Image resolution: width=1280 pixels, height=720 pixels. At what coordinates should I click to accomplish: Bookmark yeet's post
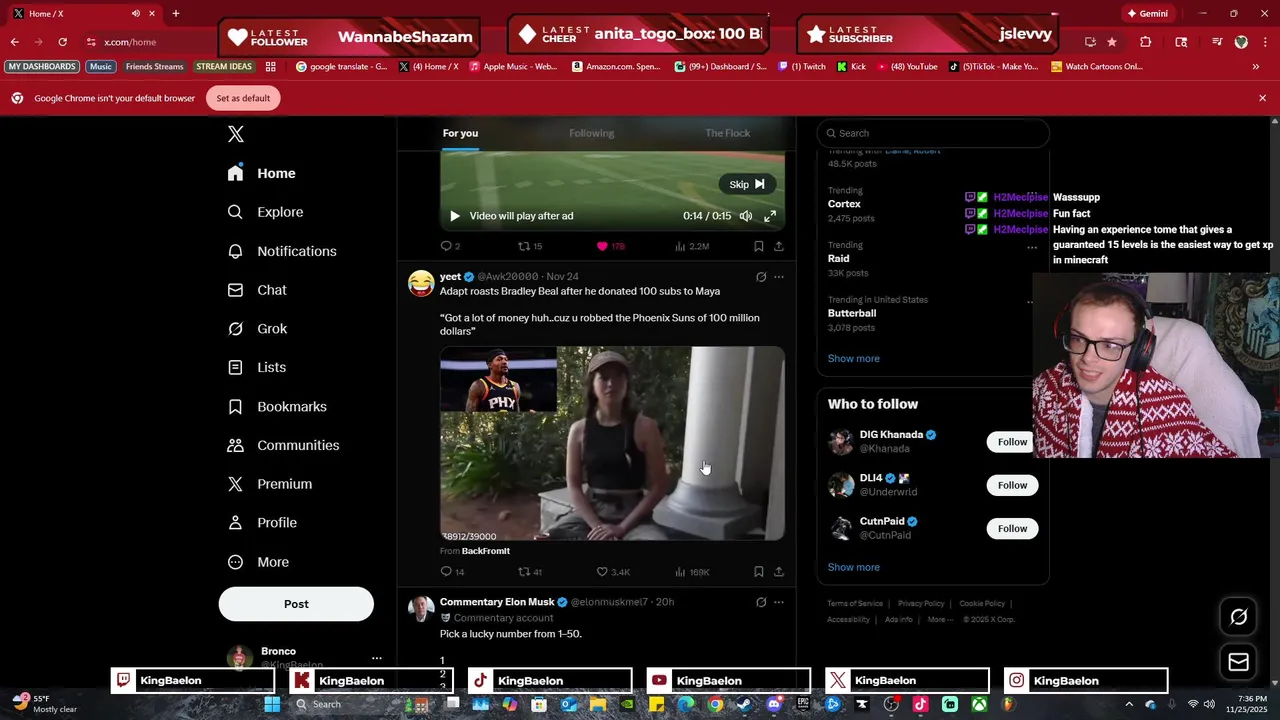(758, 572)
